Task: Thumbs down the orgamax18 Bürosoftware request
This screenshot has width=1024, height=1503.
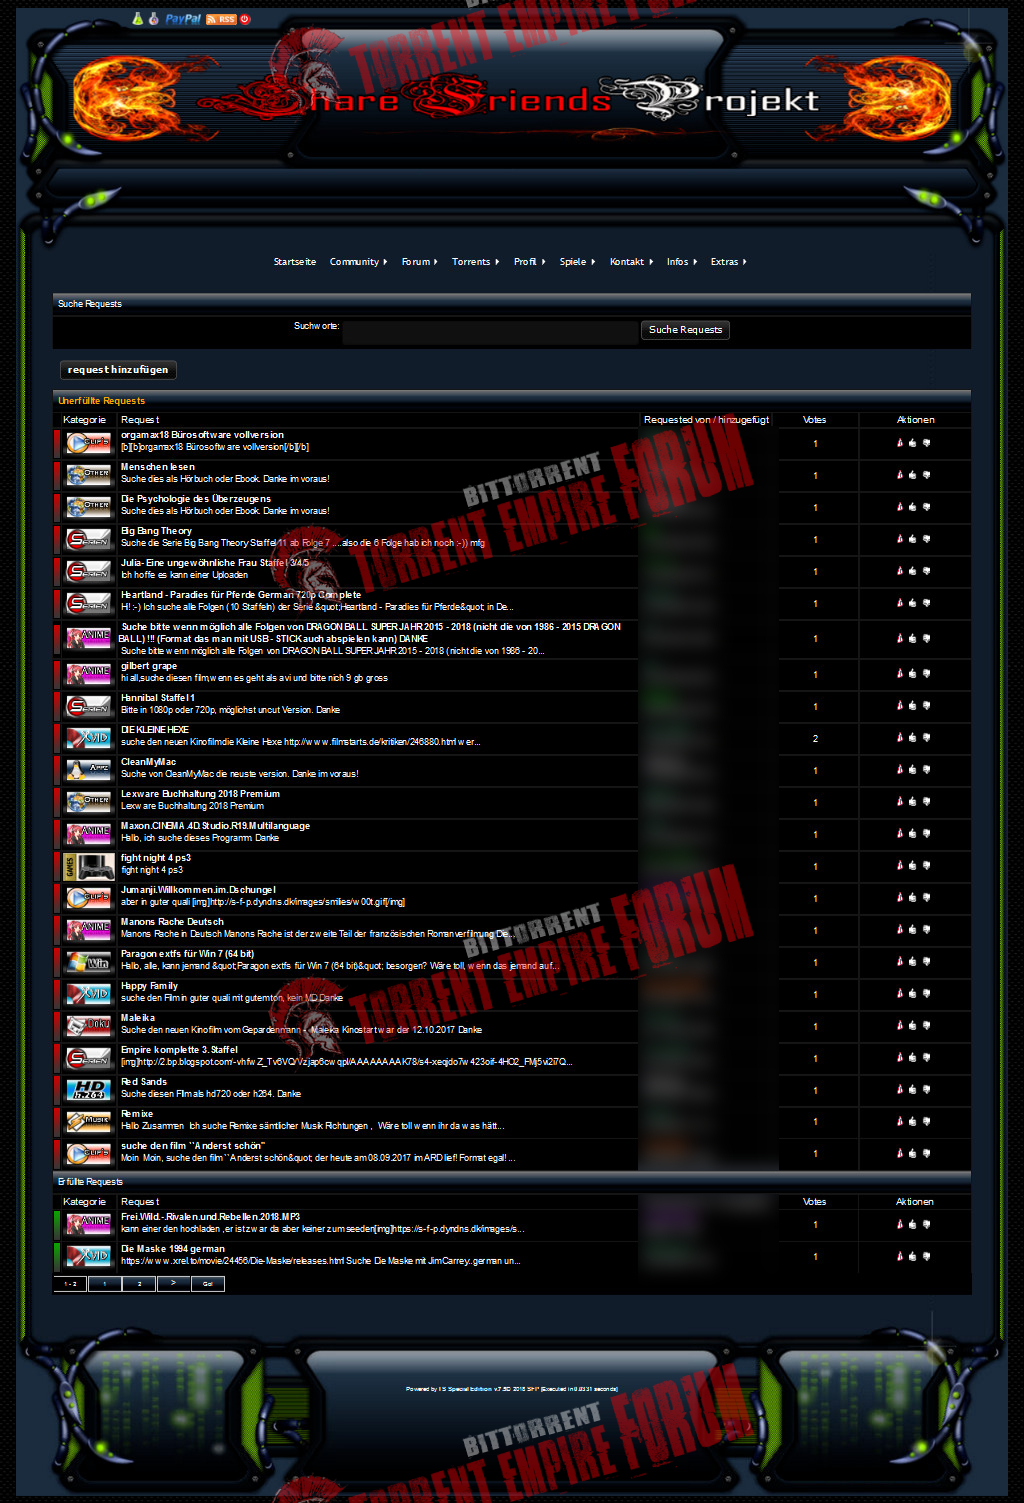Action: 926,443
